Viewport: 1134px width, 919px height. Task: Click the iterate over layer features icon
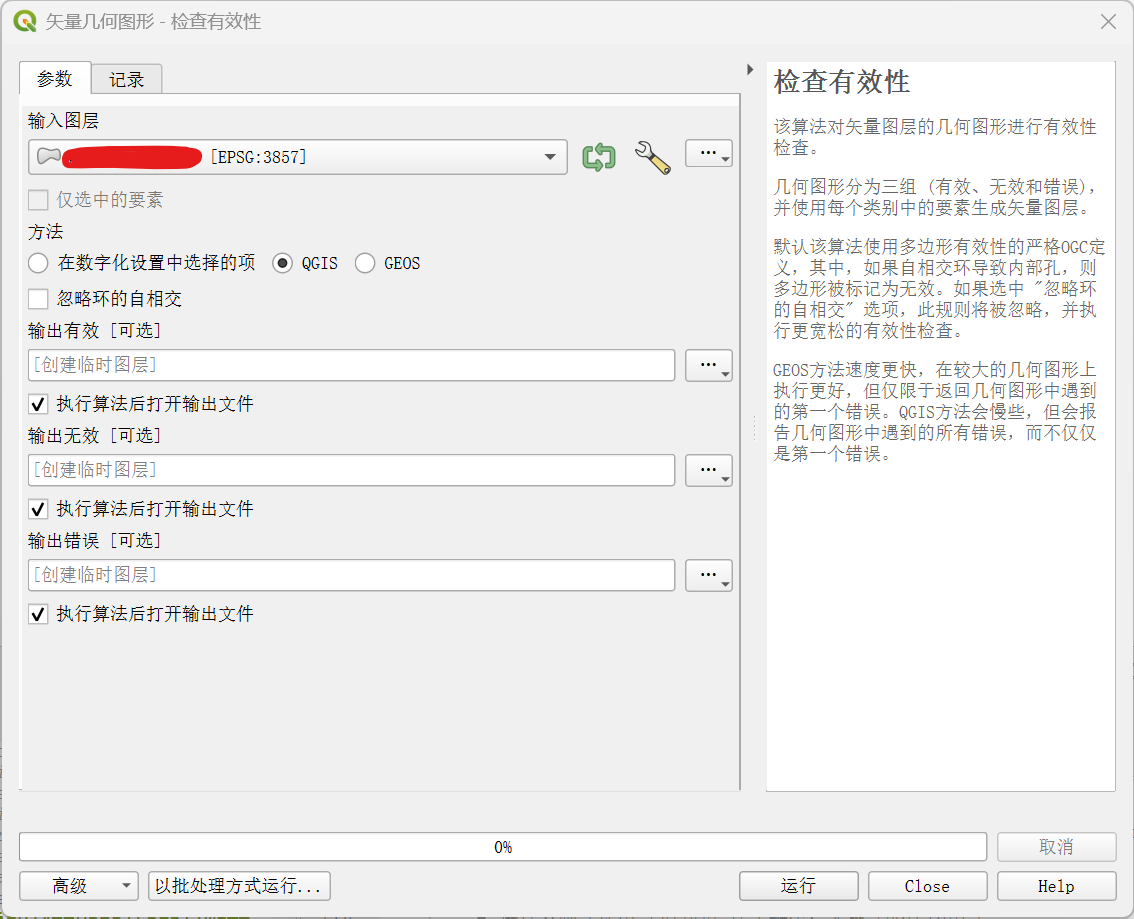[x=598, y=157]
